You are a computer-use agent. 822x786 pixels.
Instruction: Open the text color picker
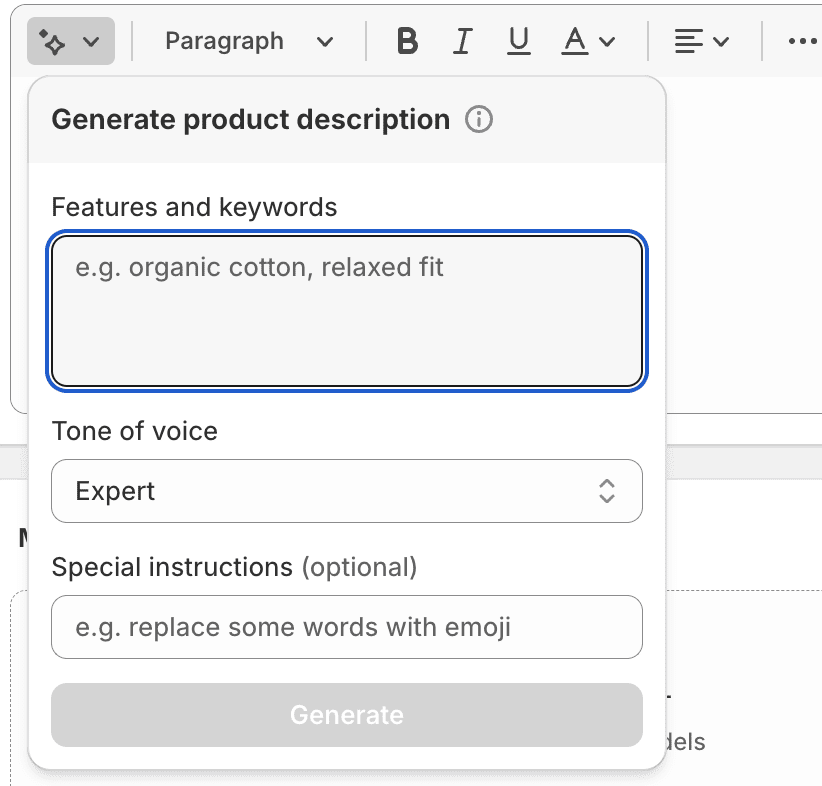pos(588,41)
